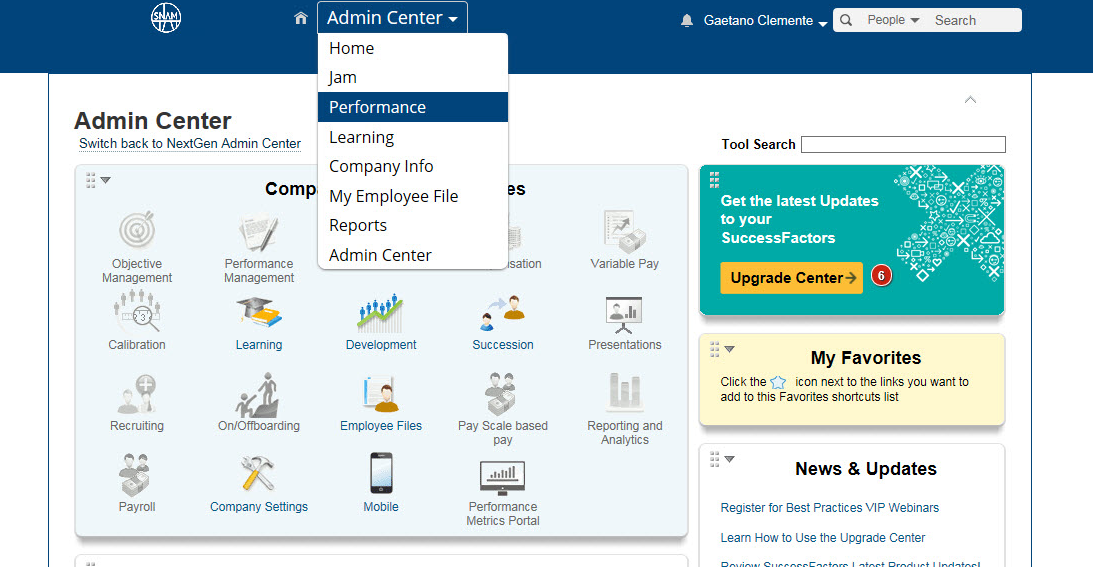Open the Presentations icon
The image size is (1093, 572).
[625, 314]
